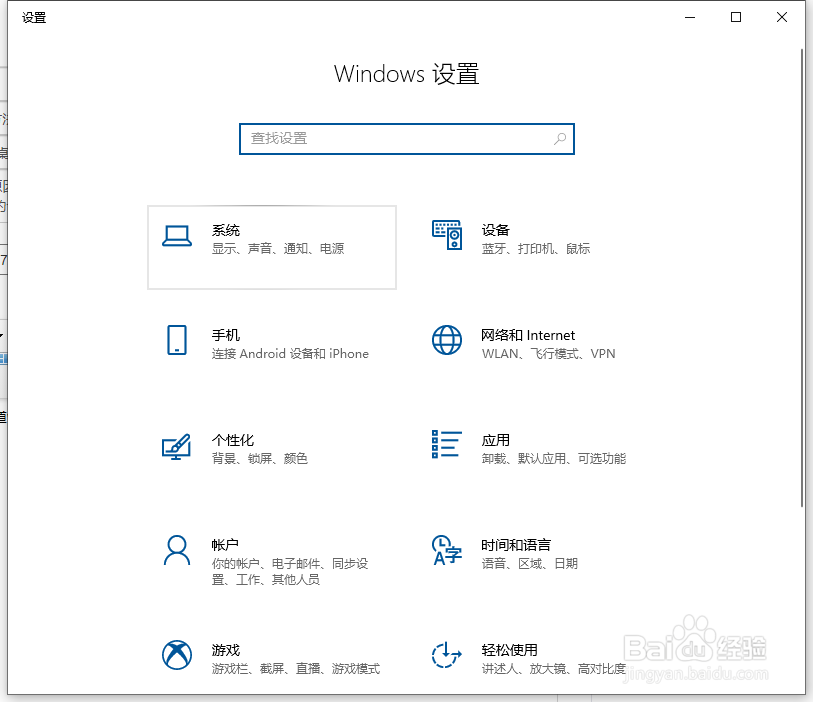Click the text 背景、锁屏、颜色
813x702 pixels.
point(260,458)
